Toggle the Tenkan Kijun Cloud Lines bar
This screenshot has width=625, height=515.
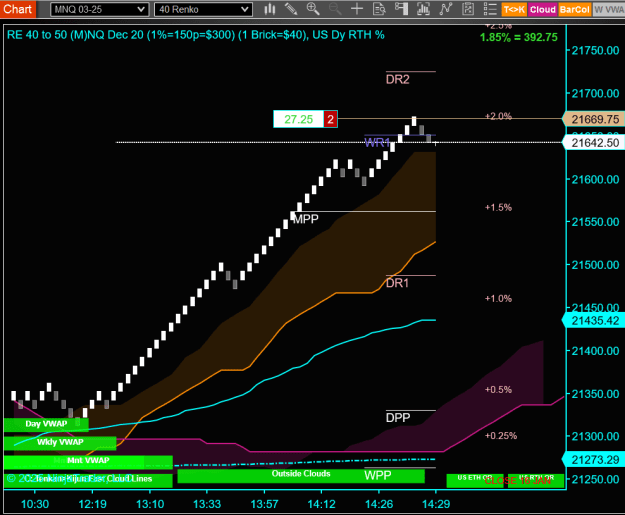88,480
